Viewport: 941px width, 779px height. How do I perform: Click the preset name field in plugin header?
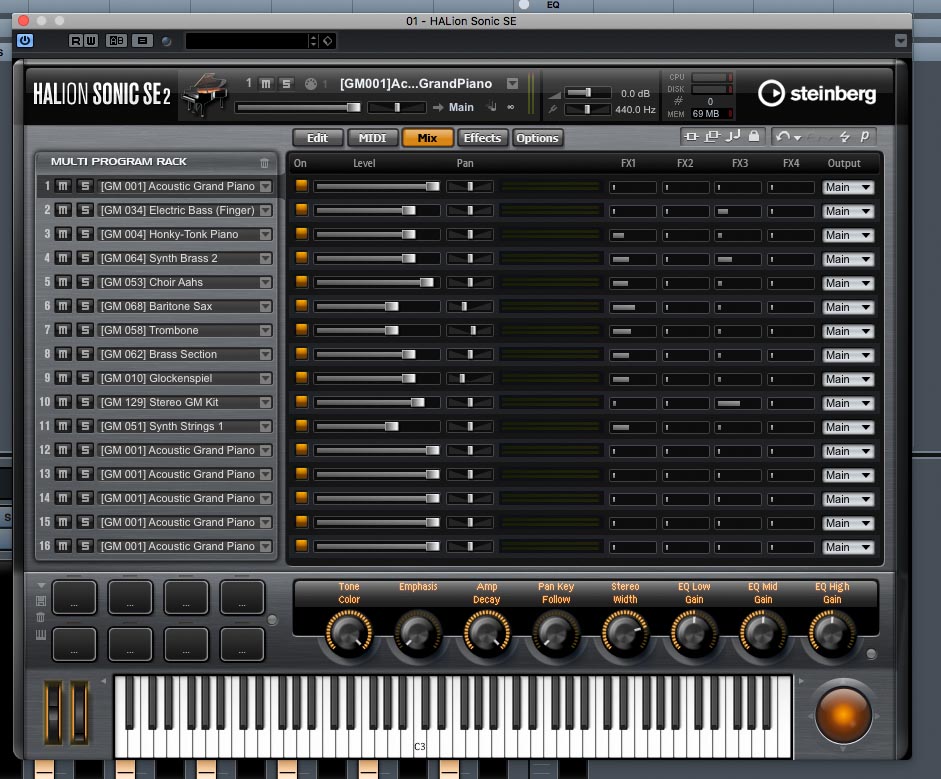248,41
